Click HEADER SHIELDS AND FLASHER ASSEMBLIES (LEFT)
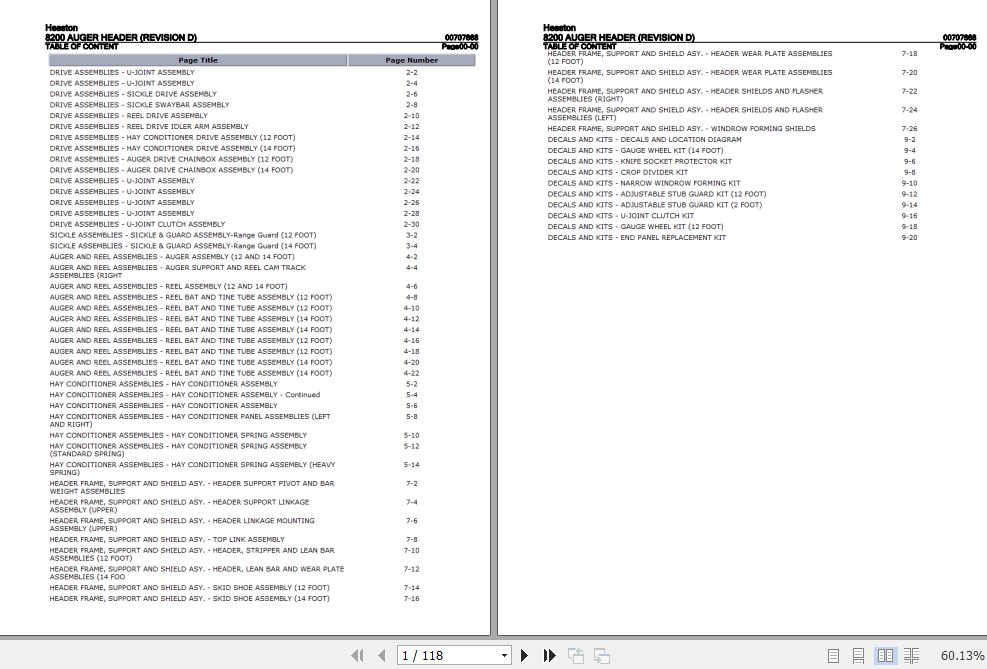Screen dimensions: 987x669 coord(685,113)
